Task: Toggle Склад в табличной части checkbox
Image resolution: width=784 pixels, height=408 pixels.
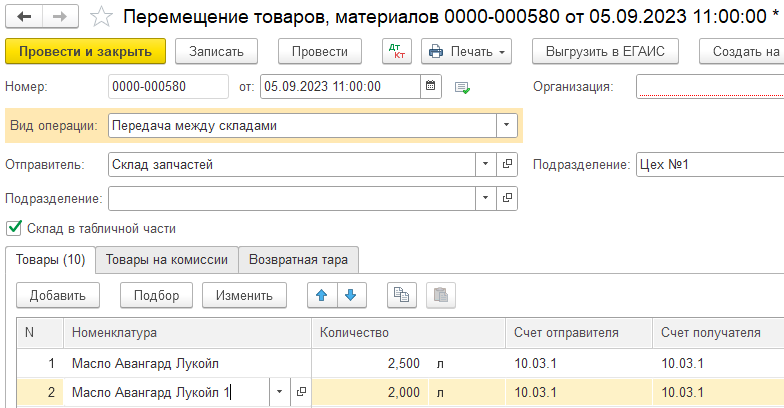Action: [14, 228]
